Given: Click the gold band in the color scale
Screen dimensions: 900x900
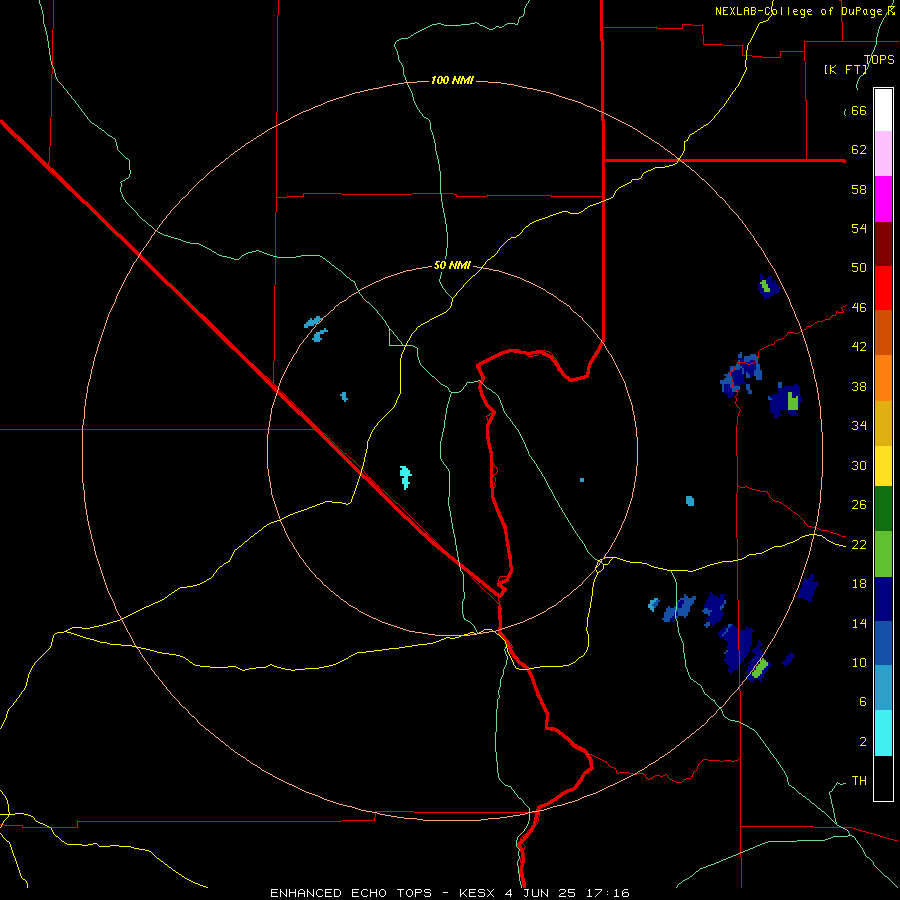Looking at the screenshot, I should tap(883, 423).
